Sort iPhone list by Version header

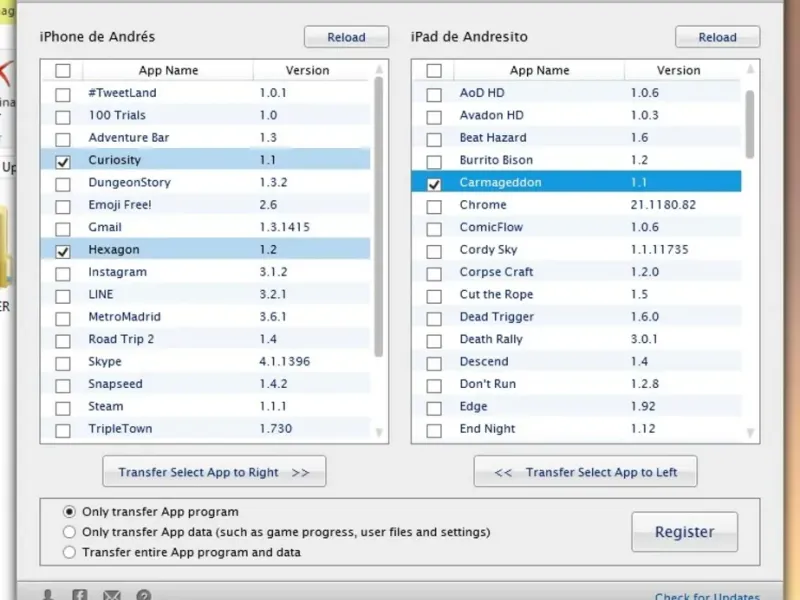click(x=307, y=70)
